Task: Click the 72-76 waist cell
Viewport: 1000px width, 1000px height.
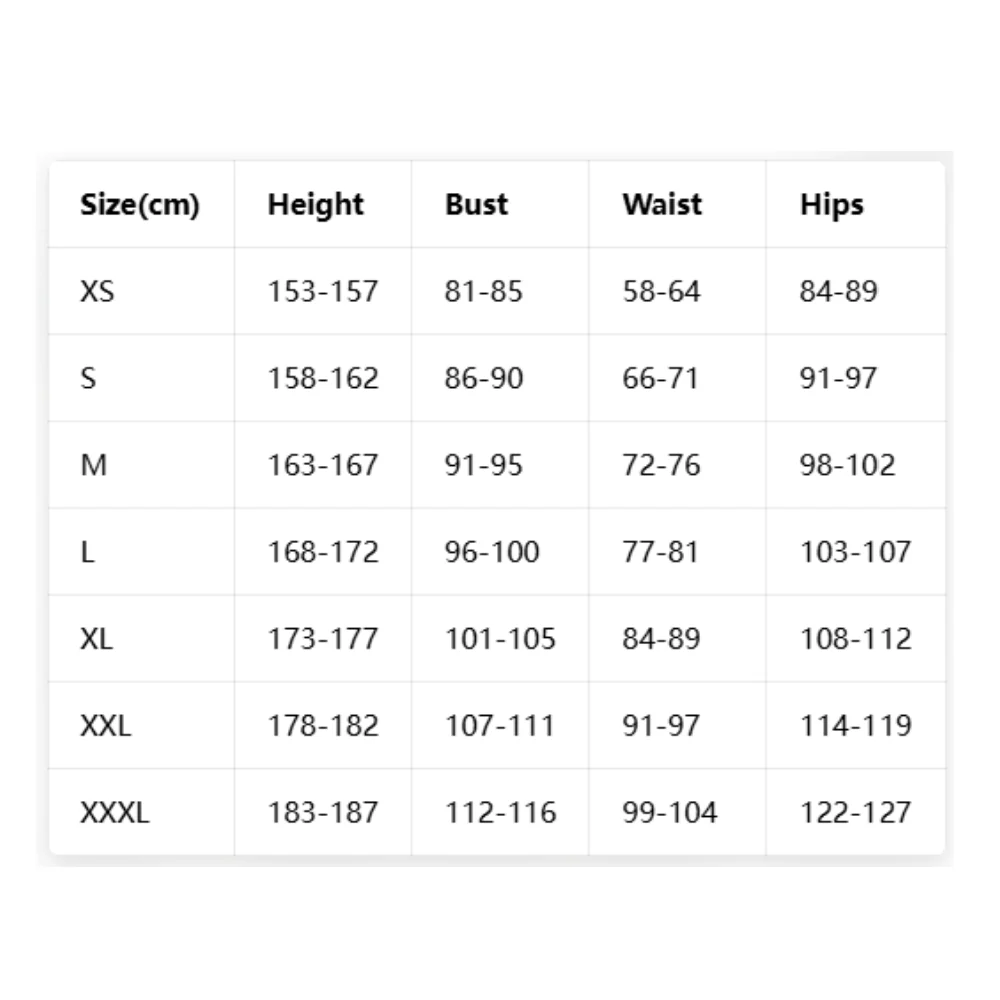Action: [661, 465]
